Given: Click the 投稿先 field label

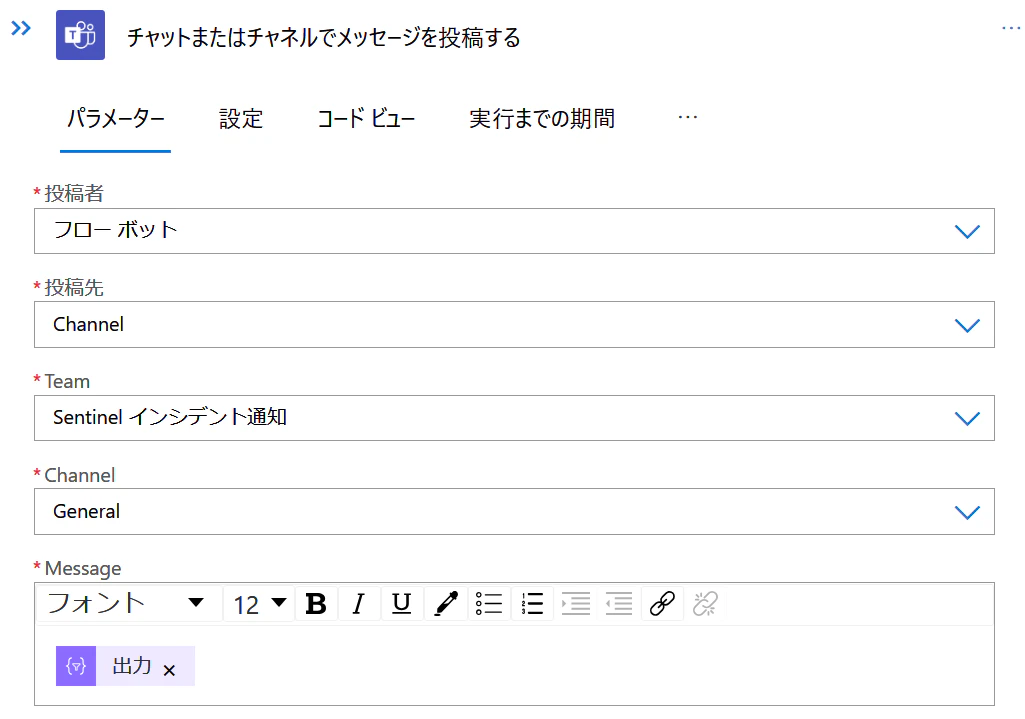Looking at the screenshot, I should click(74, 288).
